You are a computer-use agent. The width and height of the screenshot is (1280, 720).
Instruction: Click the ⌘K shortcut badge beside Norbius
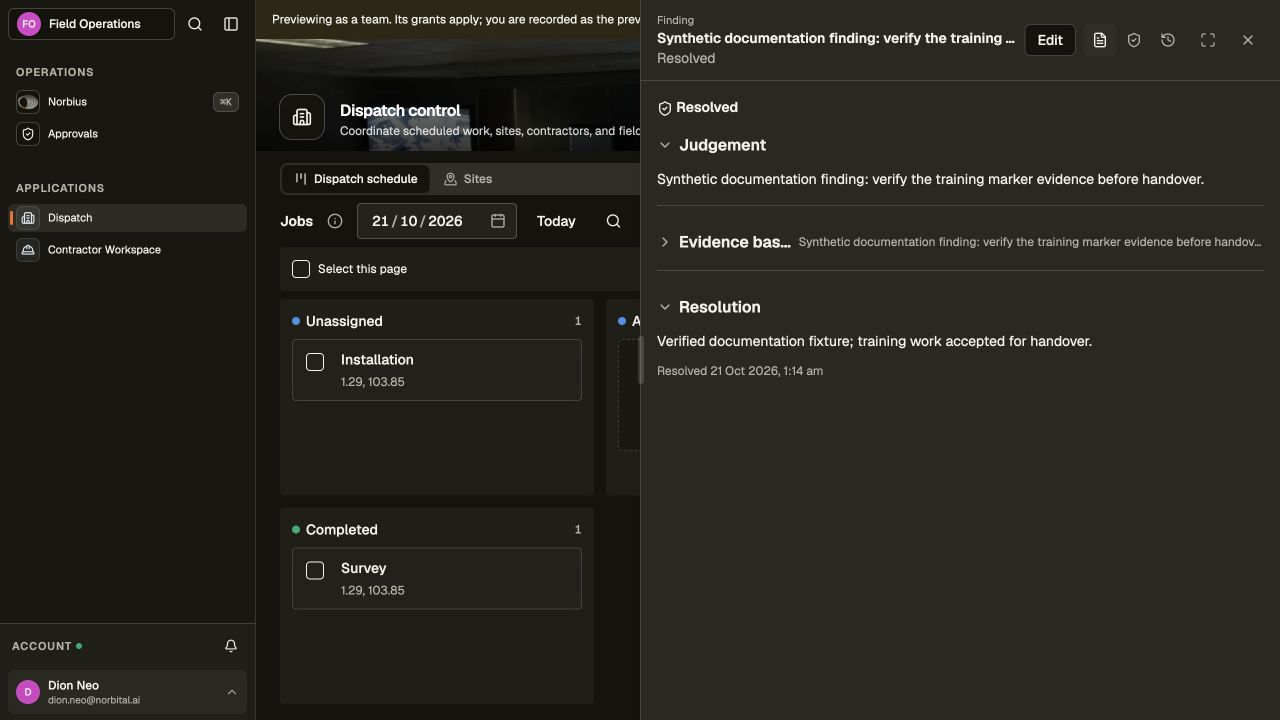pos(226,102)
